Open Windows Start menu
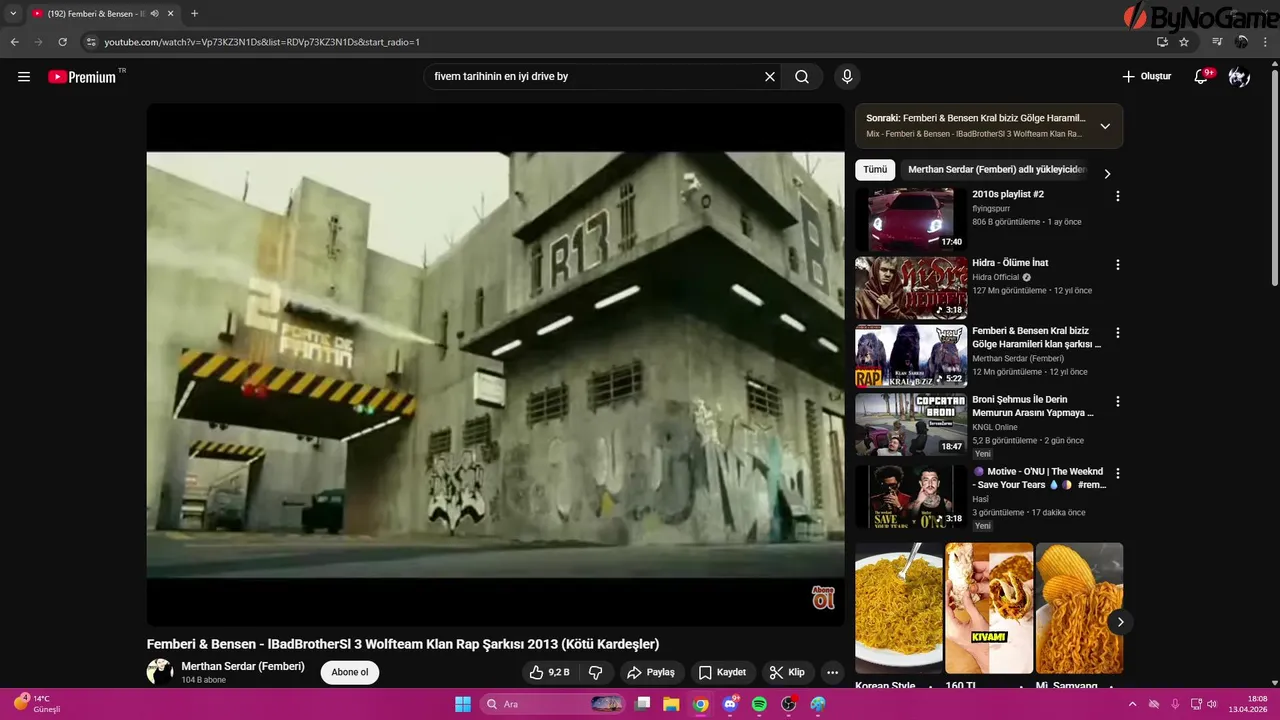The image size is (1280, 720). click(x=463, y=704)
